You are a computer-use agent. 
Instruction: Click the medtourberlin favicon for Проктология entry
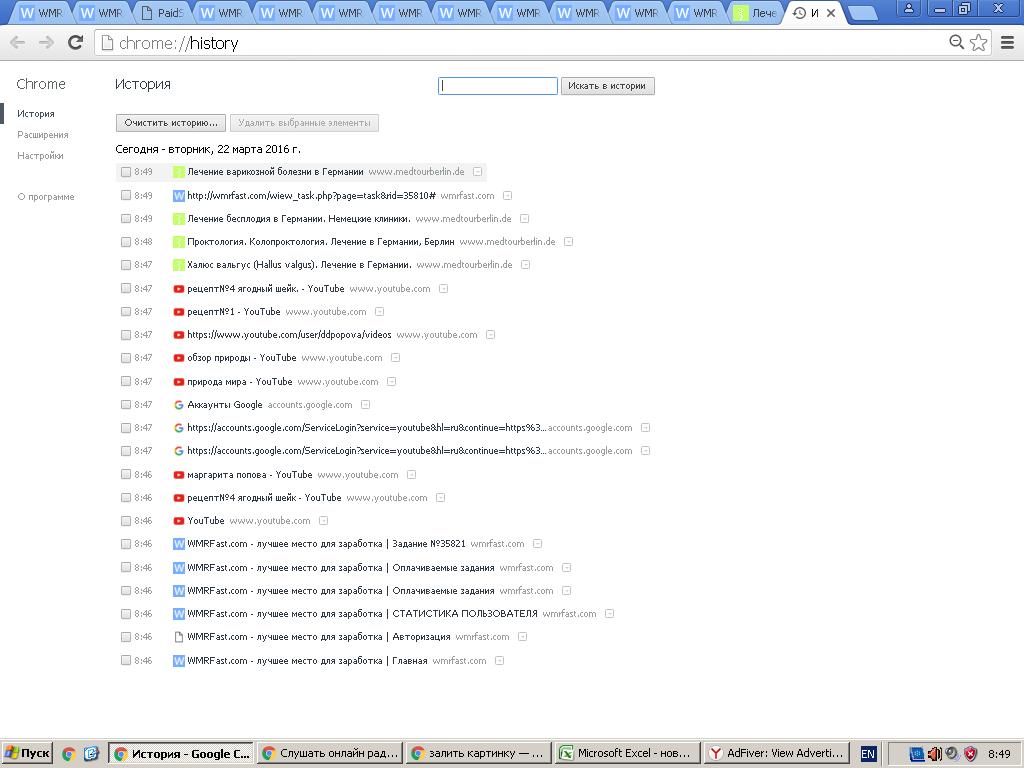click(x=178, y=242)
